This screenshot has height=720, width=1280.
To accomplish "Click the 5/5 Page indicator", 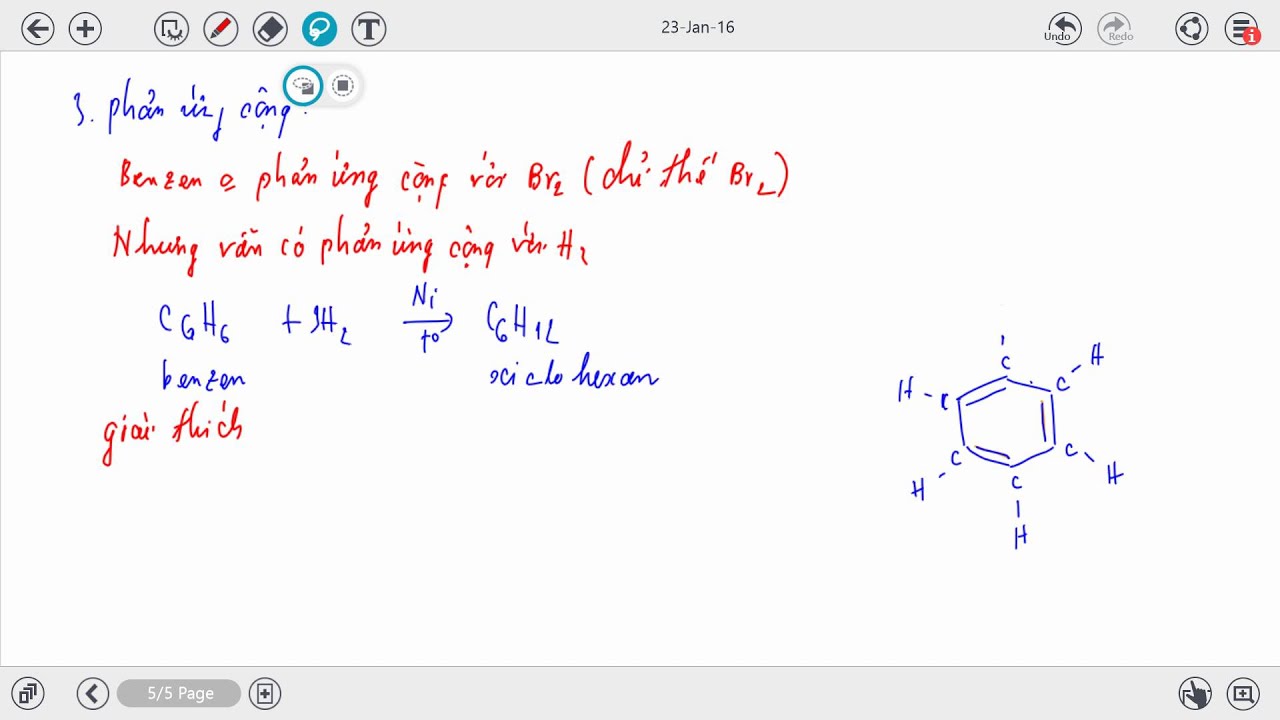I will click(x=180, y=693).
